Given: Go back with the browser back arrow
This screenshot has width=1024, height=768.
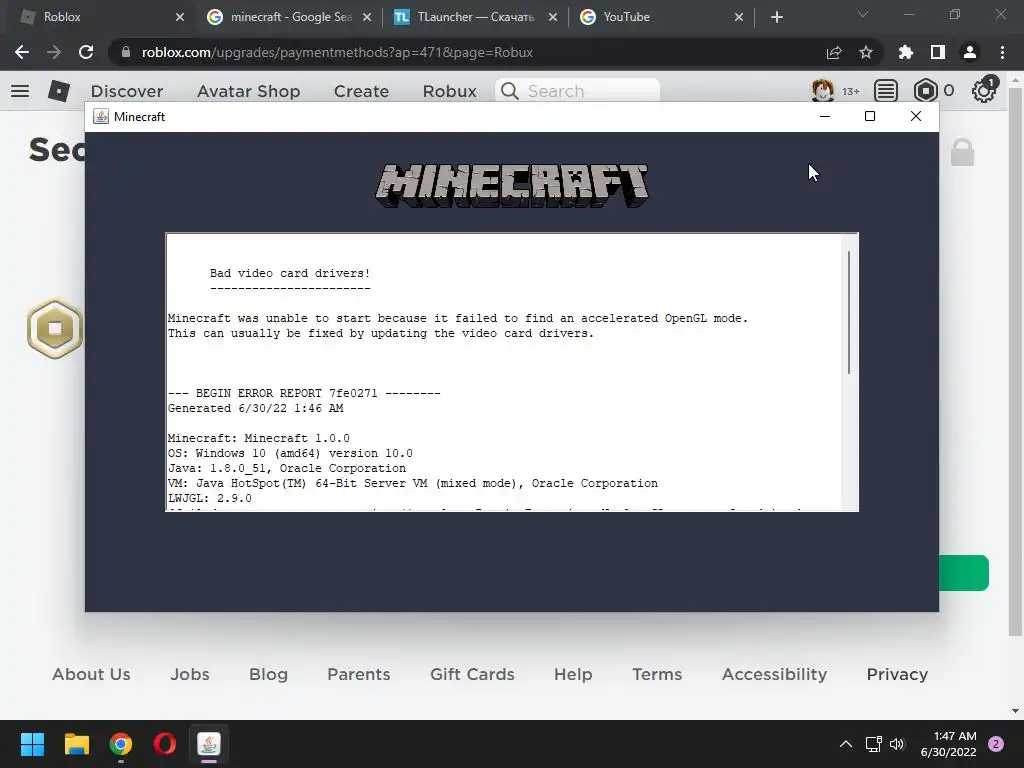Looking at the screenshot, I should click(x=22, y=52).
